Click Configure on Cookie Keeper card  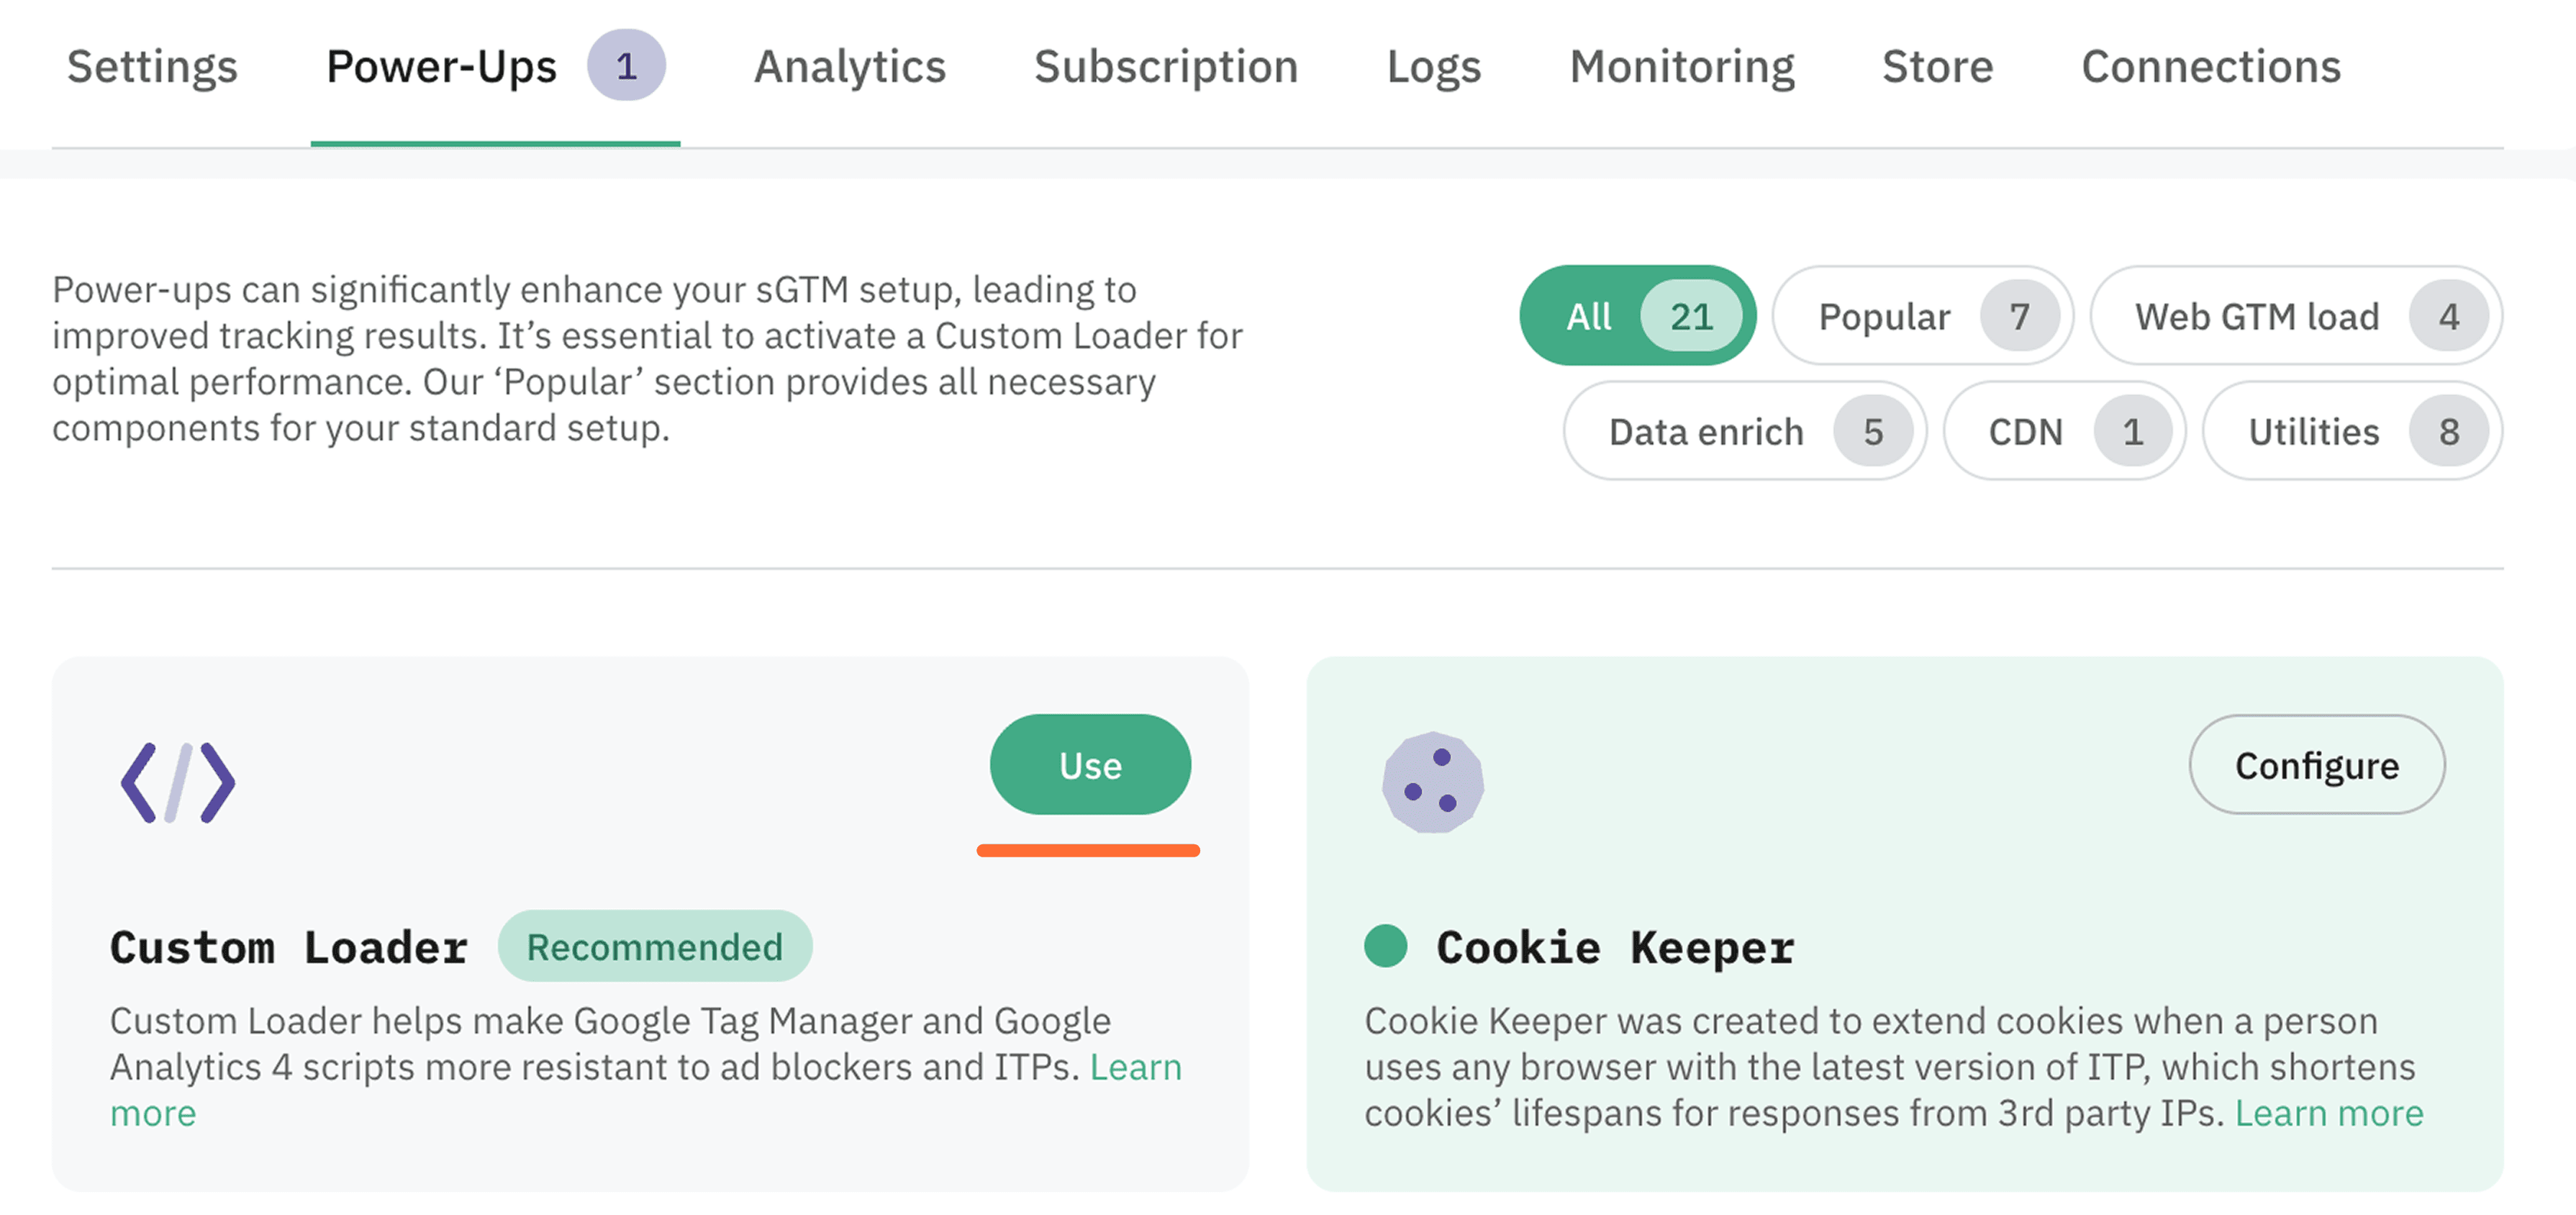pos(2316,765)
